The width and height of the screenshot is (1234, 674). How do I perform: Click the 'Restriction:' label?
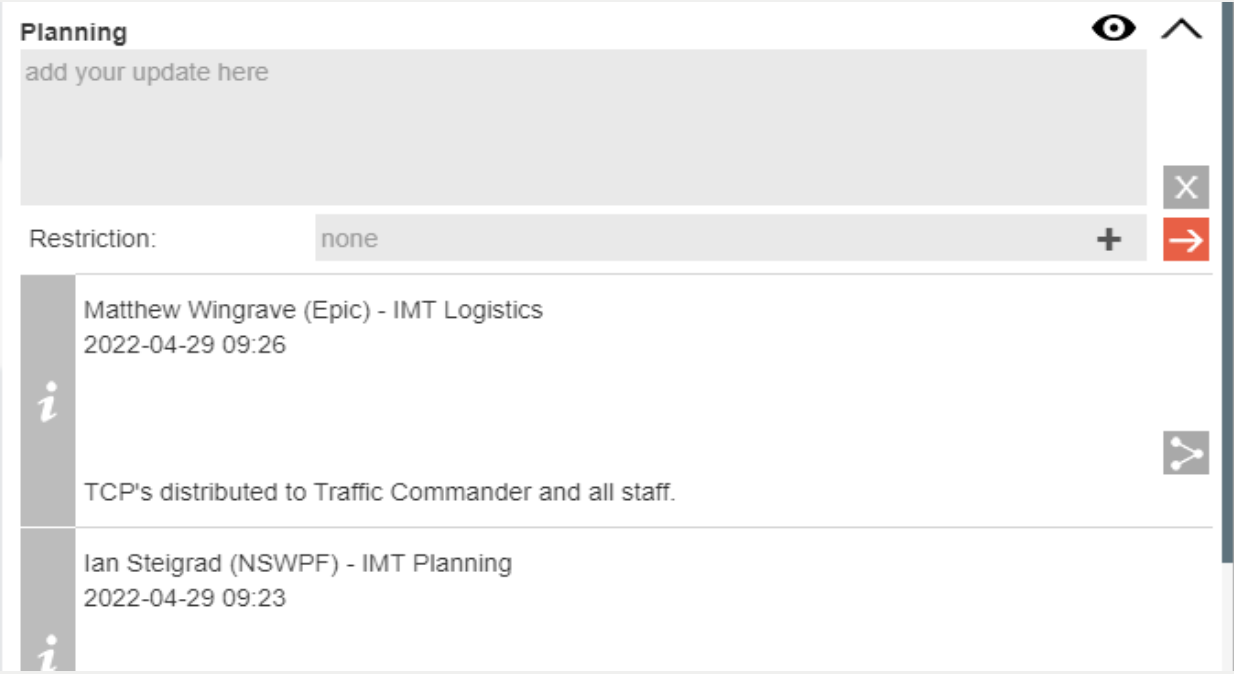click(93, 239)
